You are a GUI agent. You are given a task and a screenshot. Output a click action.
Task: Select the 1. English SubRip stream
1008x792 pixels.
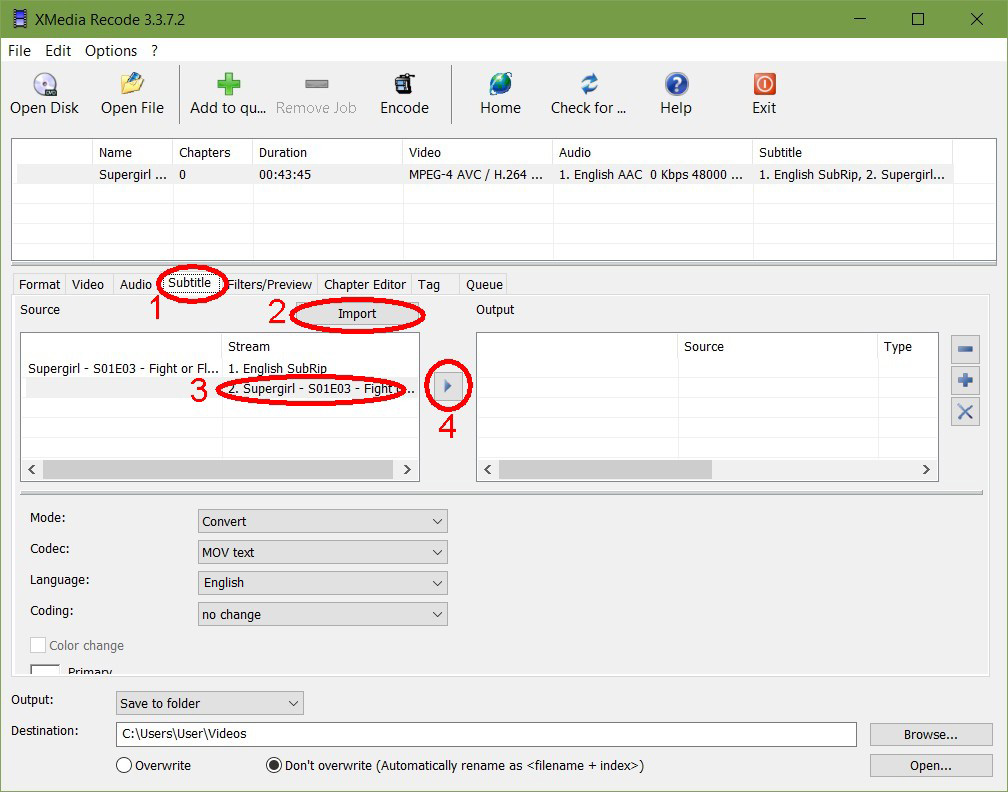click(277, 368)
